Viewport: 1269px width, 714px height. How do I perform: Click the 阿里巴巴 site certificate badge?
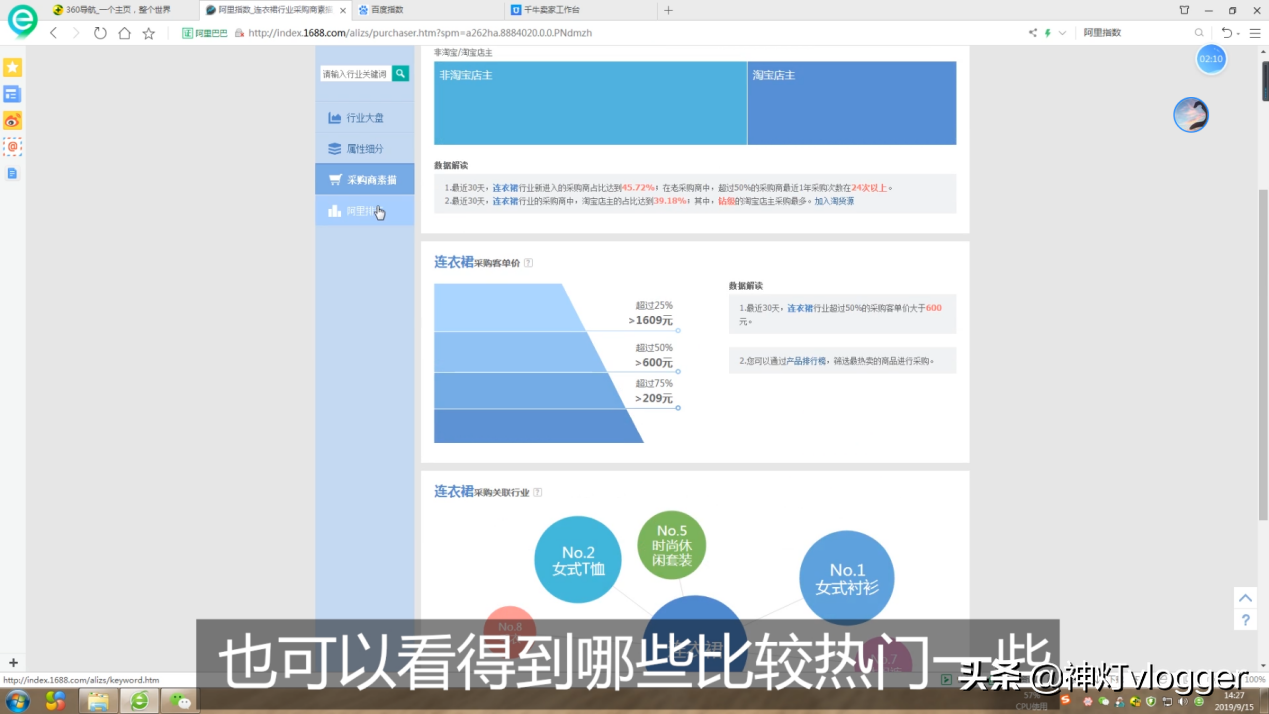click(205, 33)
